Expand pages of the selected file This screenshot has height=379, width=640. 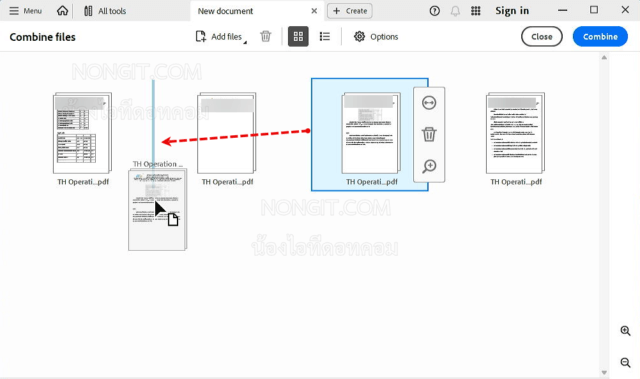point(429,103)
